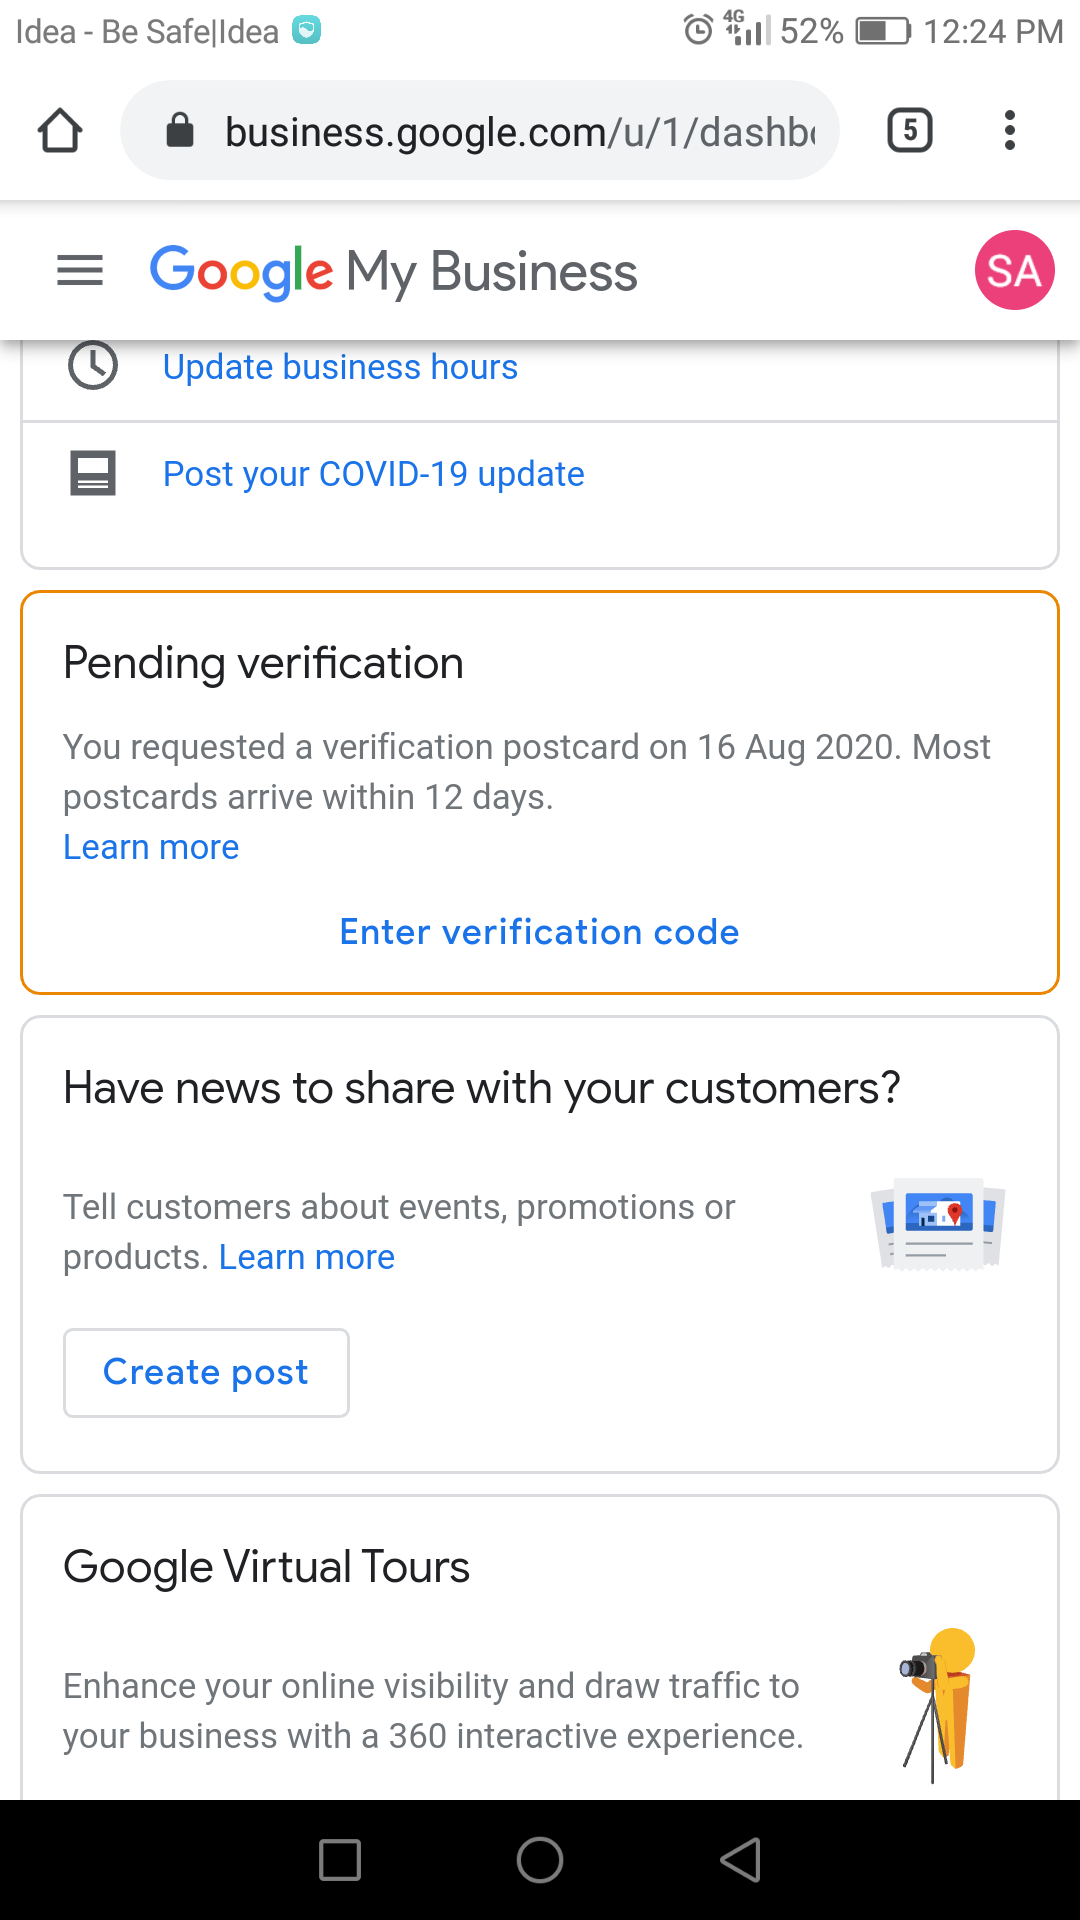The width and height of the screenshot is (1080, 1920).
Task: Click the COVID-19 post icon
Action: (93, 473)
